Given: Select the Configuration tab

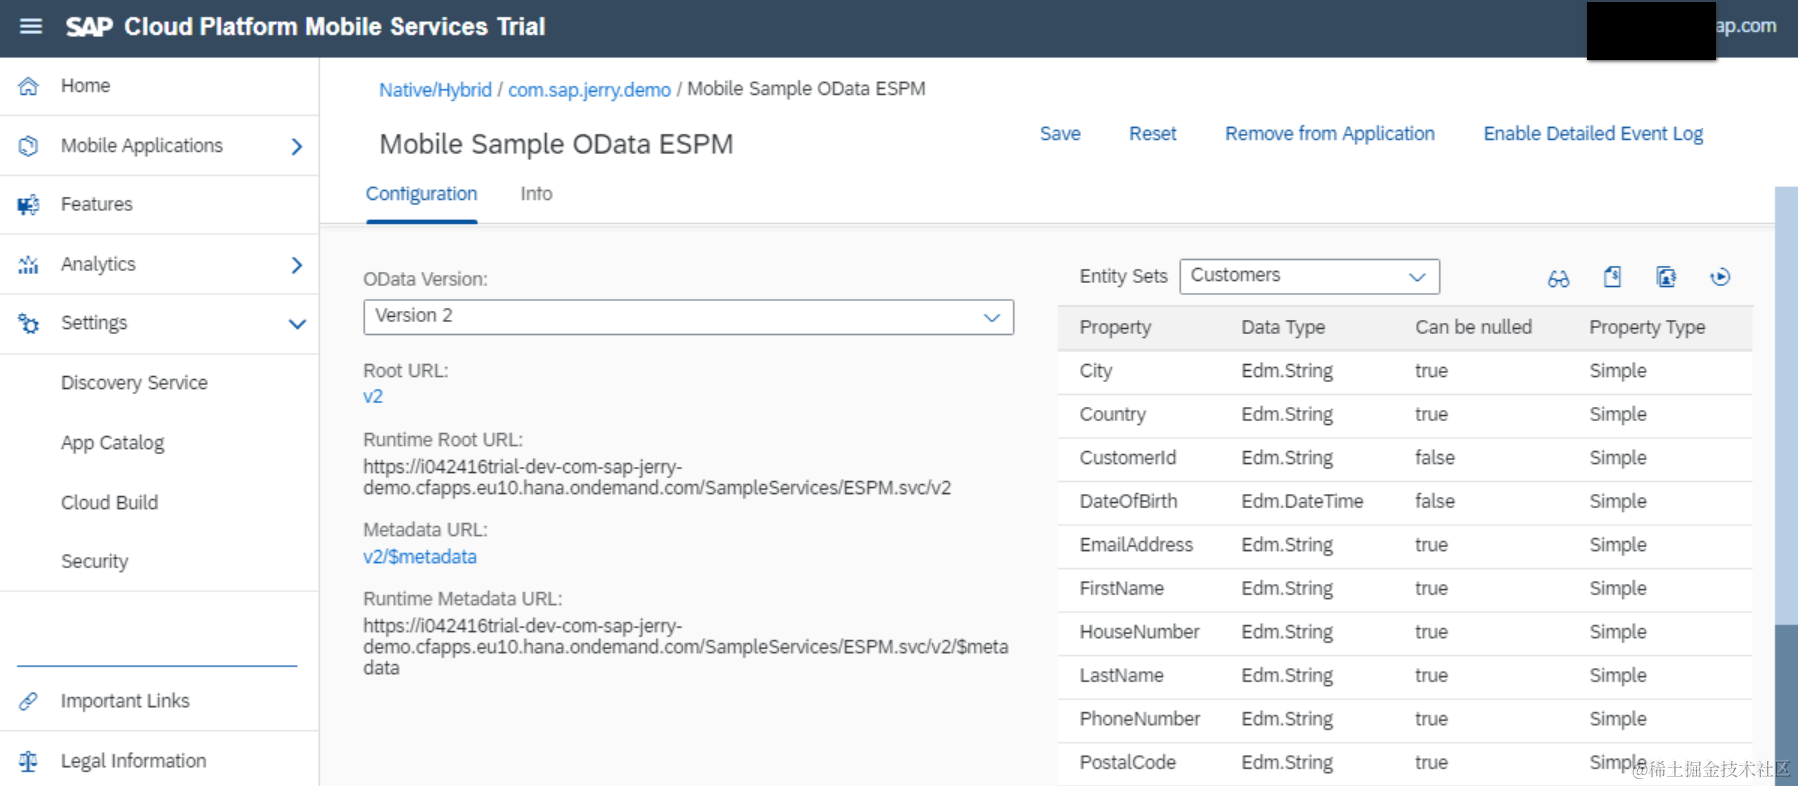Looking at the screenshot, I should pyautogui.click(x=421, y=194).
